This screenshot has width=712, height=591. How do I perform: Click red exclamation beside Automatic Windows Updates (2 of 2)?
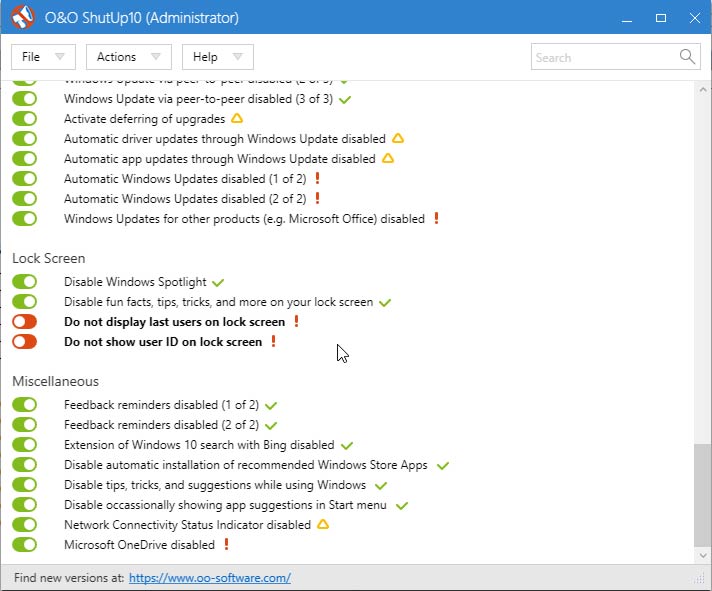[317, 198]
